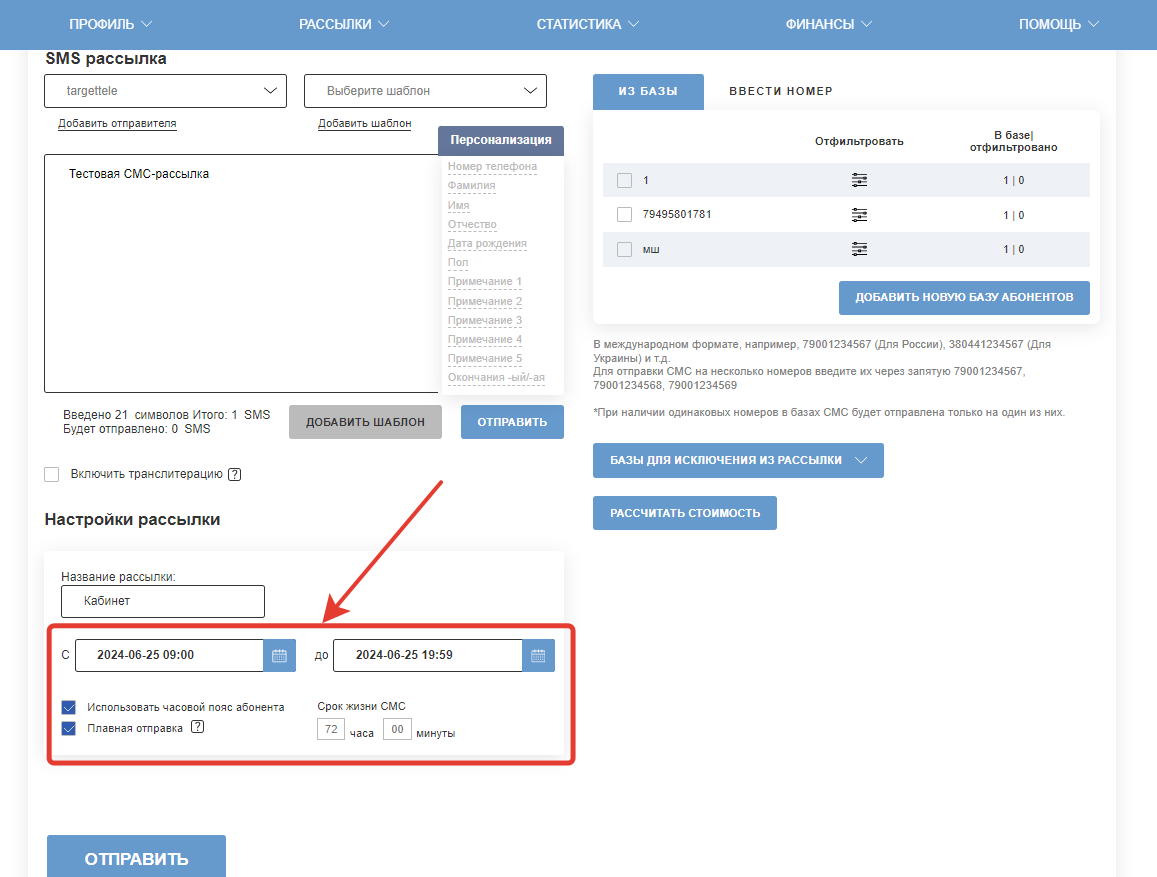Open the targettele sender dropdown
1157x877 pixels.
click(x=165, y=91)
